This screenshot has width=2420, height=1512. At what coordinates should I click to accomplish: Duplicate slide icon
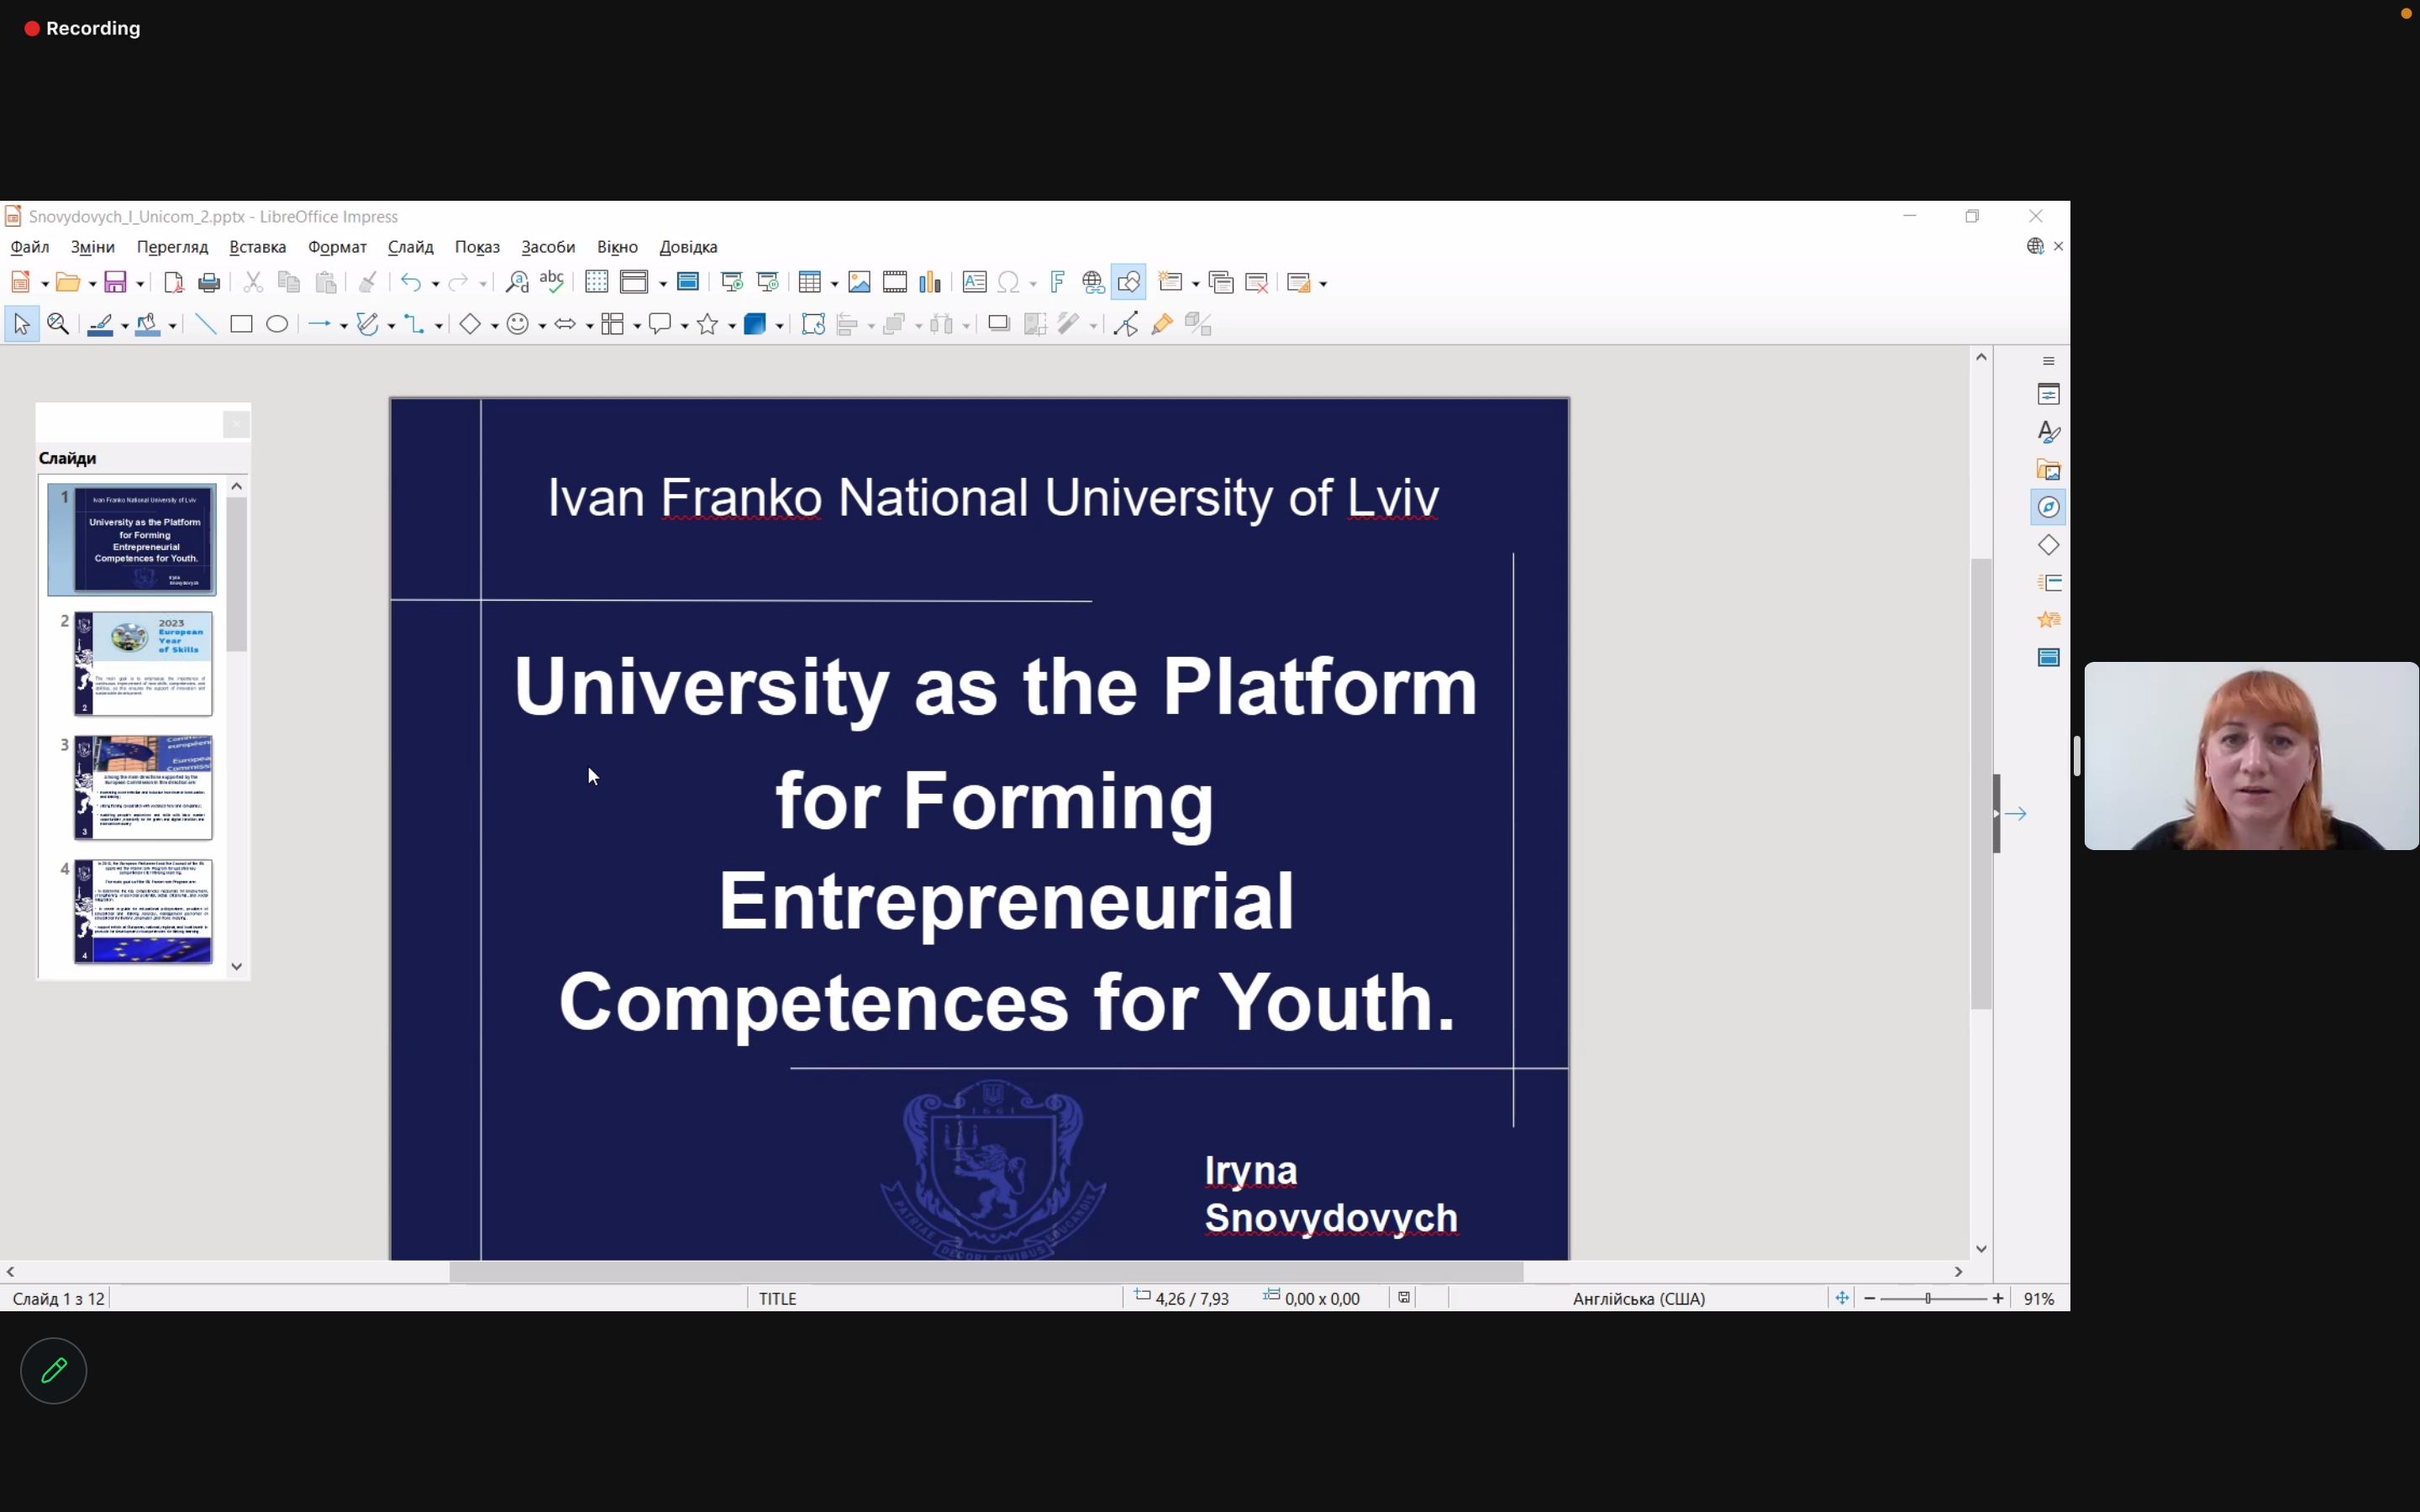tap(1221, 283)
